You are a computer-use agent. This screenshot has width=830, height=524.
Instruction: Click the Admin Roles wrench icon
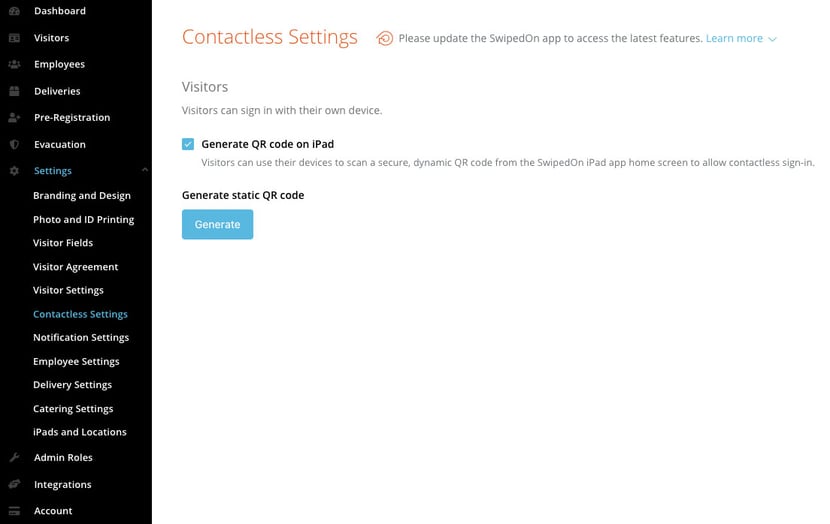click(x=14, y=457)
